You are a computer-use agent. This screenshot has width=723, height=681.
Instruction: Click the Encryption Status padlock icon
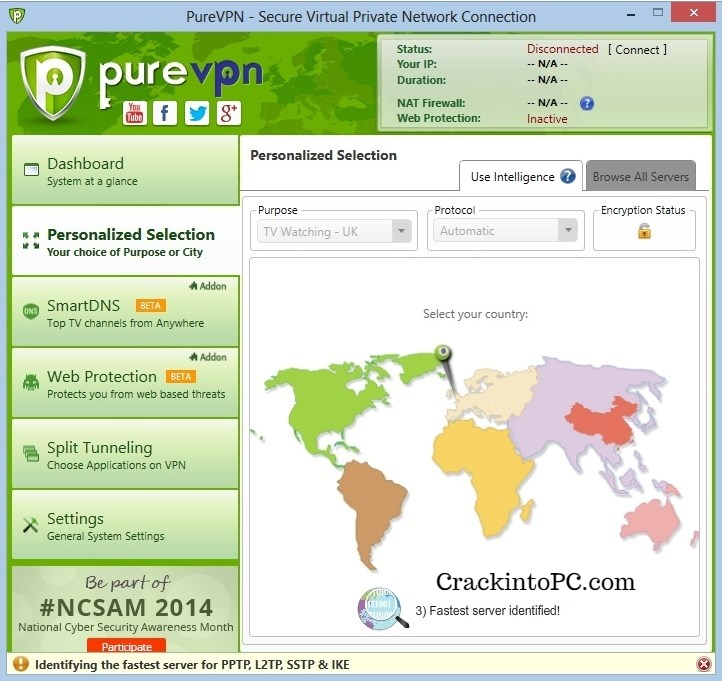(x=644, y=231)
